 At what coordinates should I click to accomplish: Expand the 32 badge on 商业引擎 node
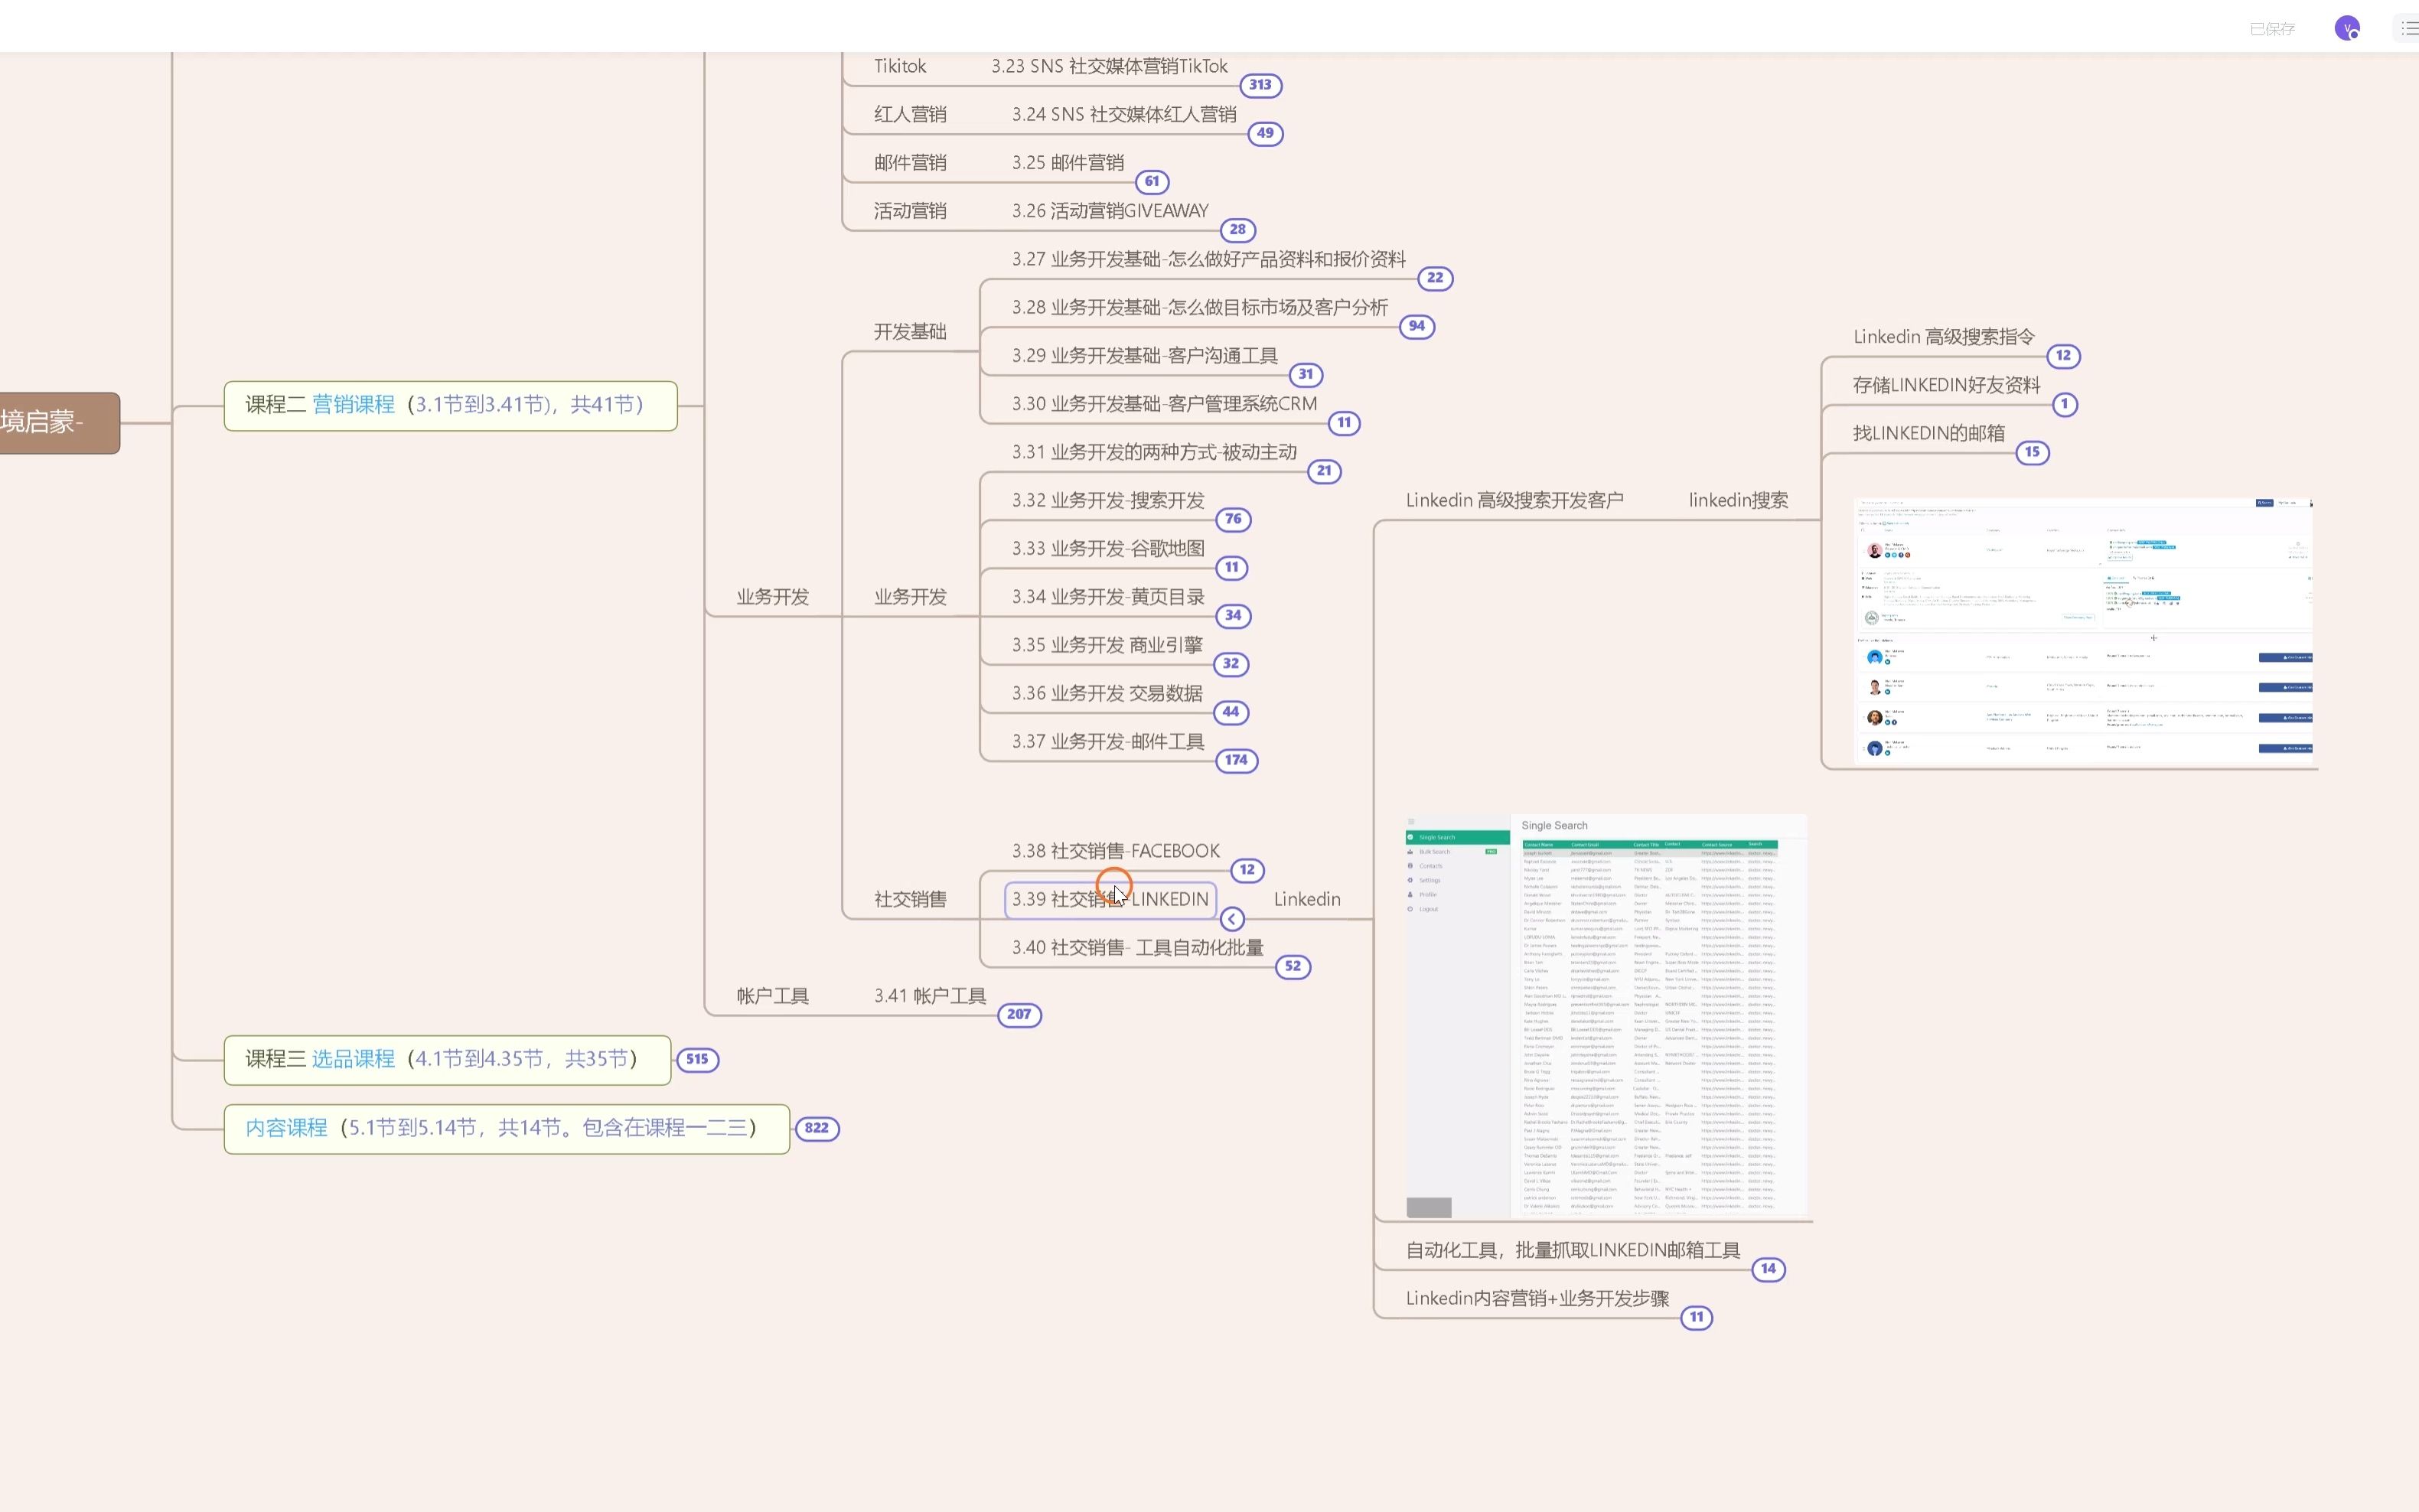[1231, 663]
